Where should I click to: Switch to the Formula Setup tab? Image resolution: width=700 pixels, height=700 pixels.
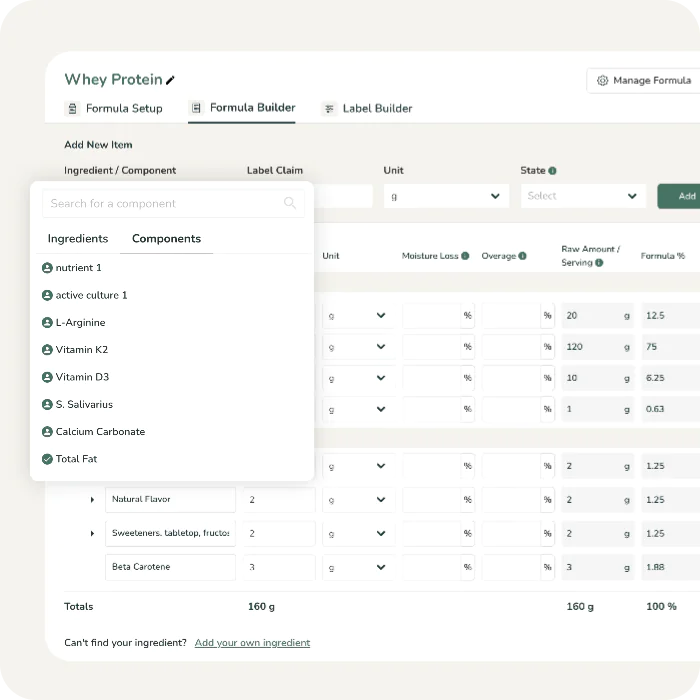pyautogui.click(x=113, y=108)
